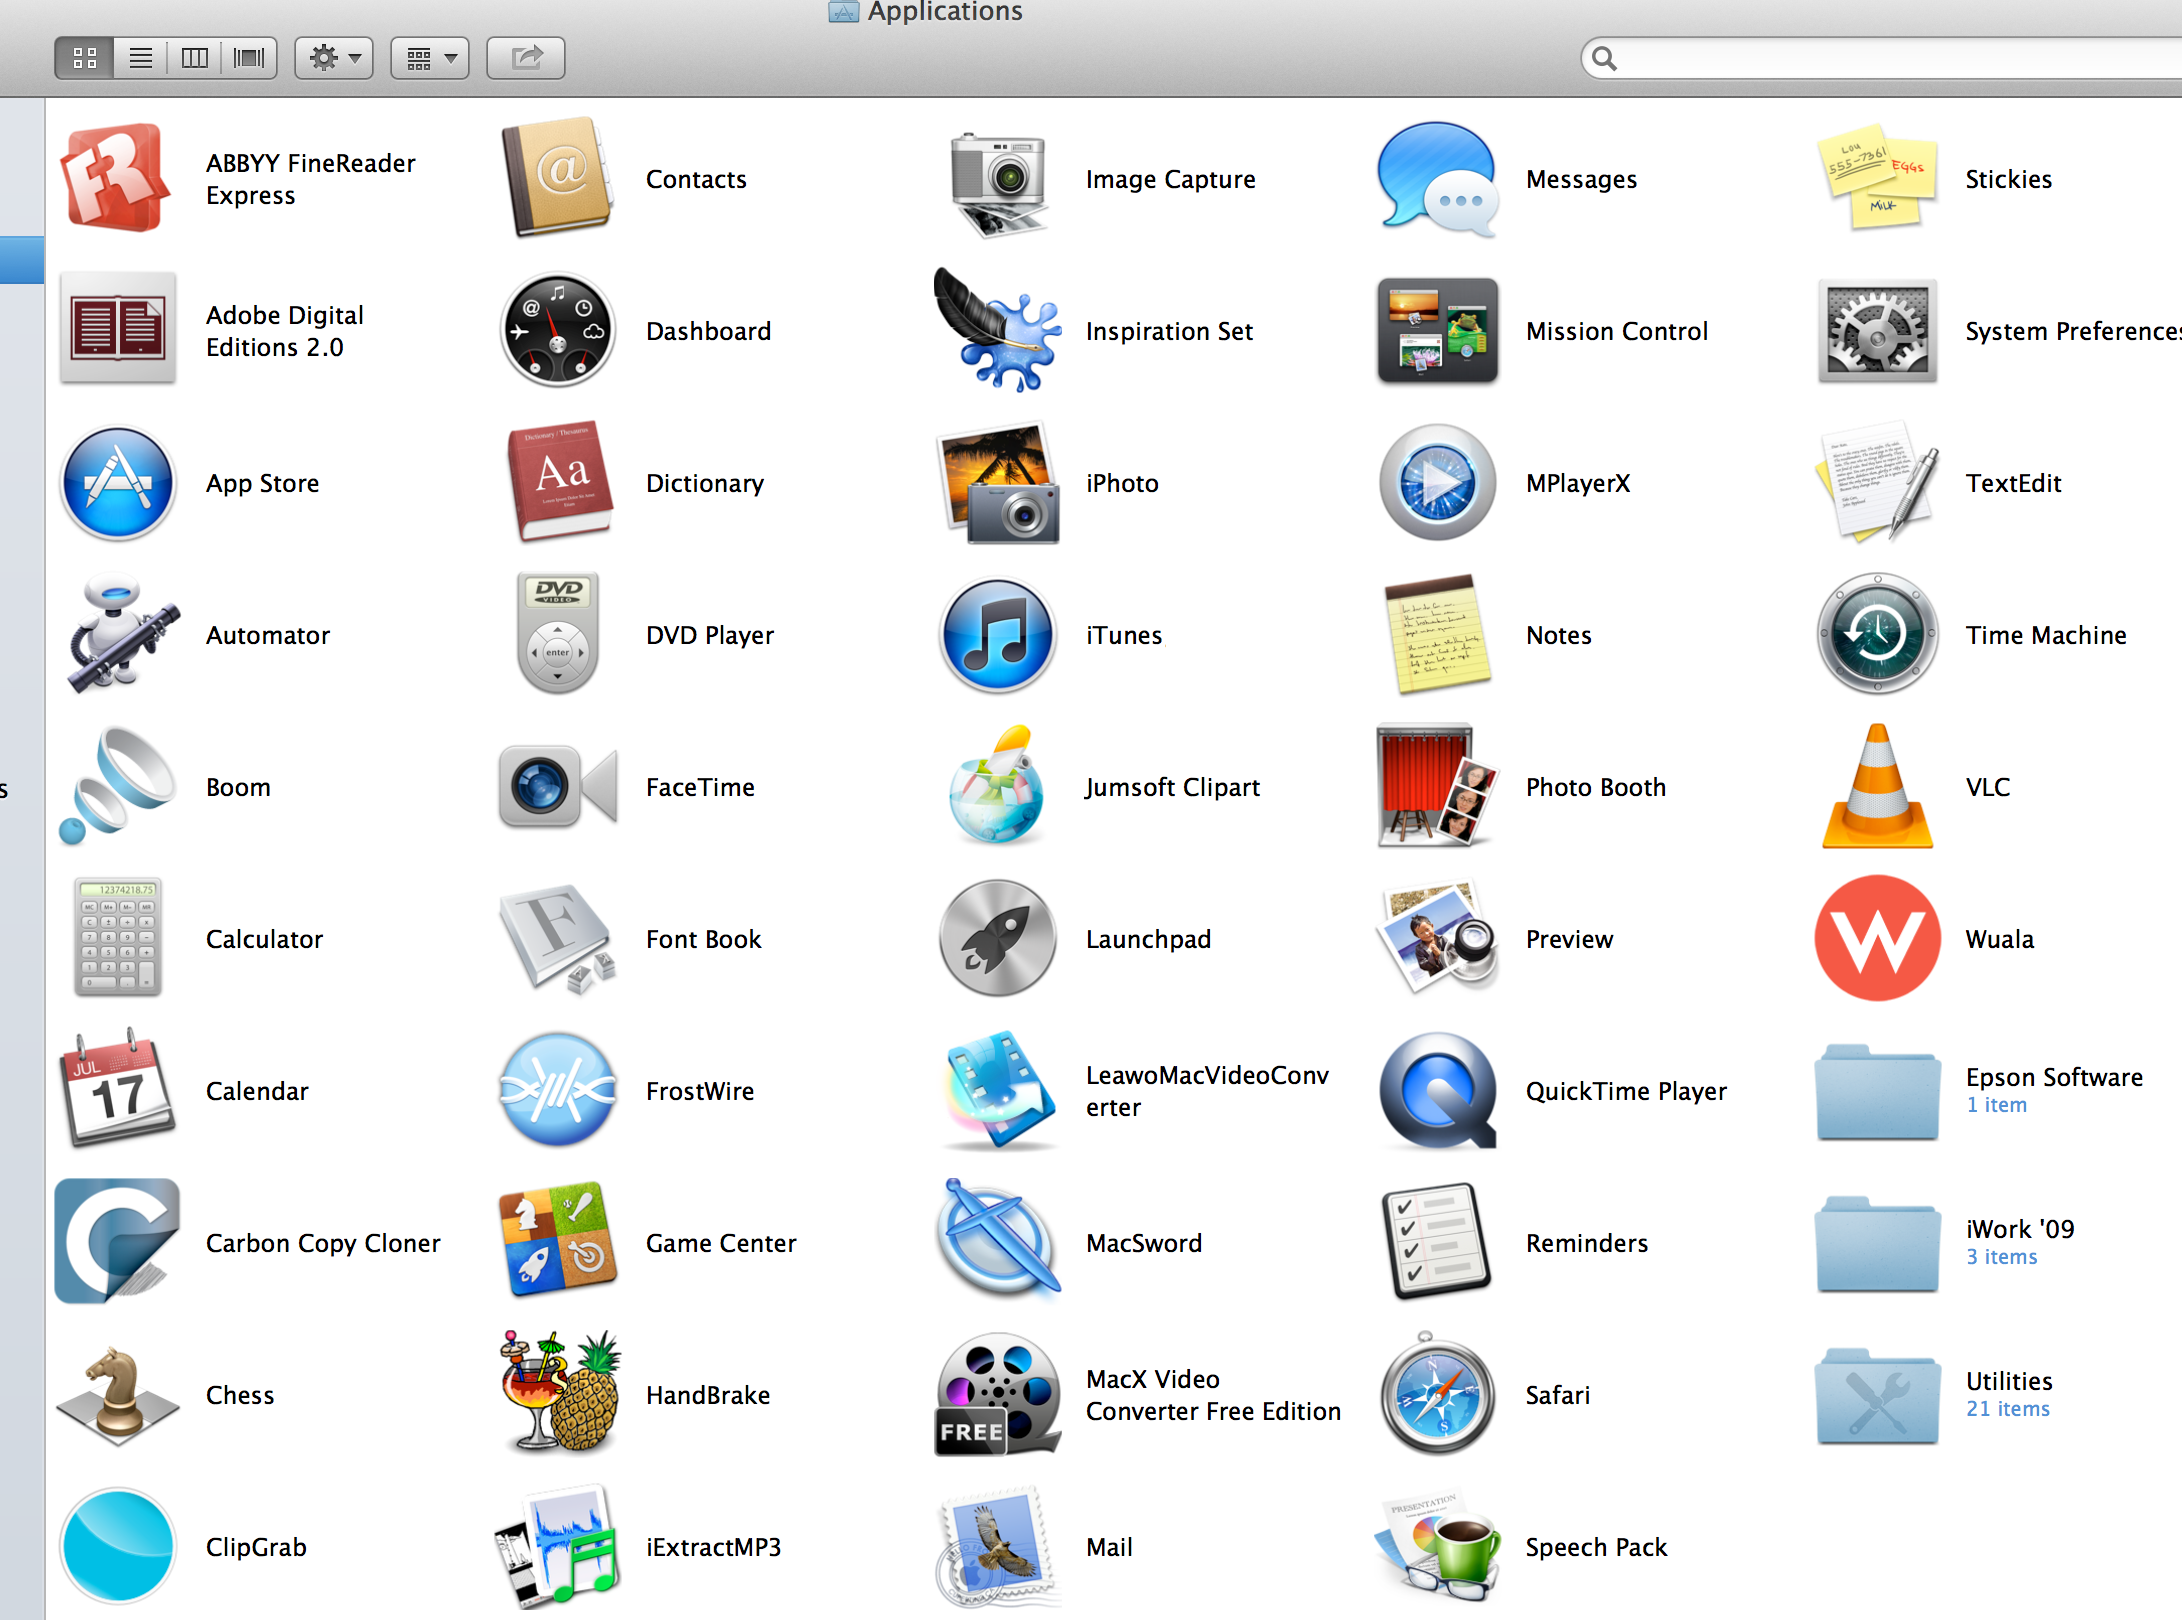Select the Messages speech bubble icon

pyautogui.click(x=1438, y=180)
